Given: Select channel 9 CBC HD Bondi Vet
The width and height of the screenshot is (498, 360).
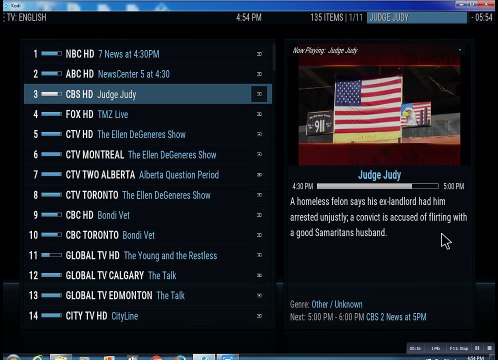Looking at the screenshot, I should point(148,215).
